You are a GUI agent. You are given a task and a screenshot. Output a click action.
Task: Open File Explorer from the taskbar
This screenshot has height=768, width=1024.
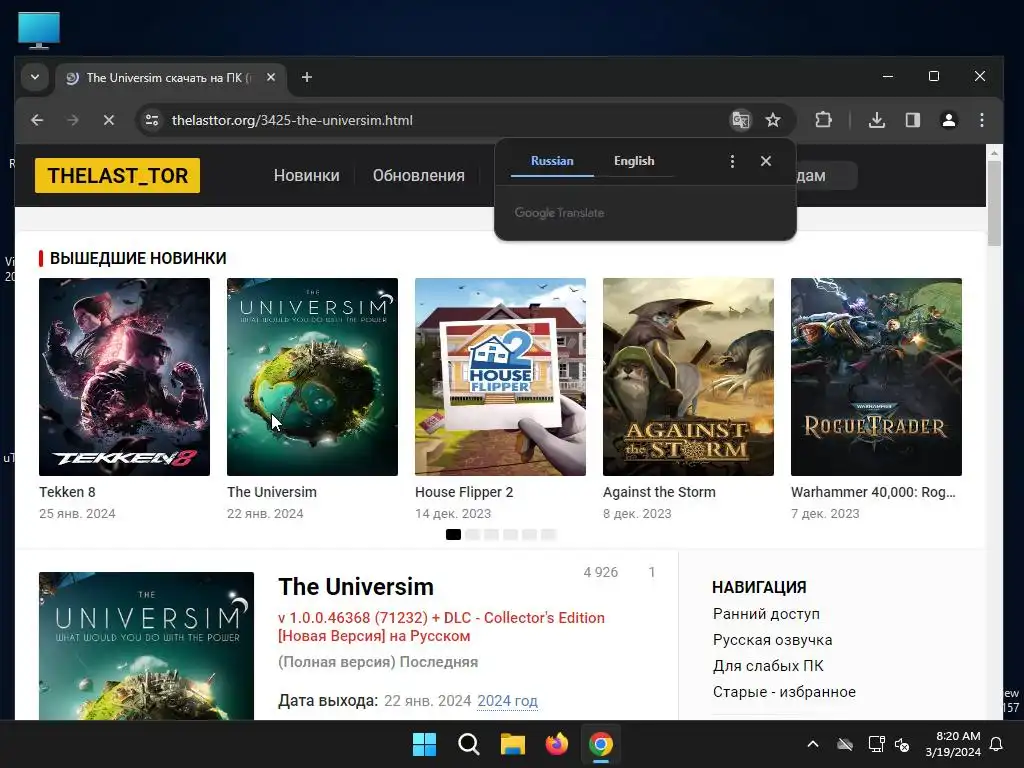coord(513,744)
